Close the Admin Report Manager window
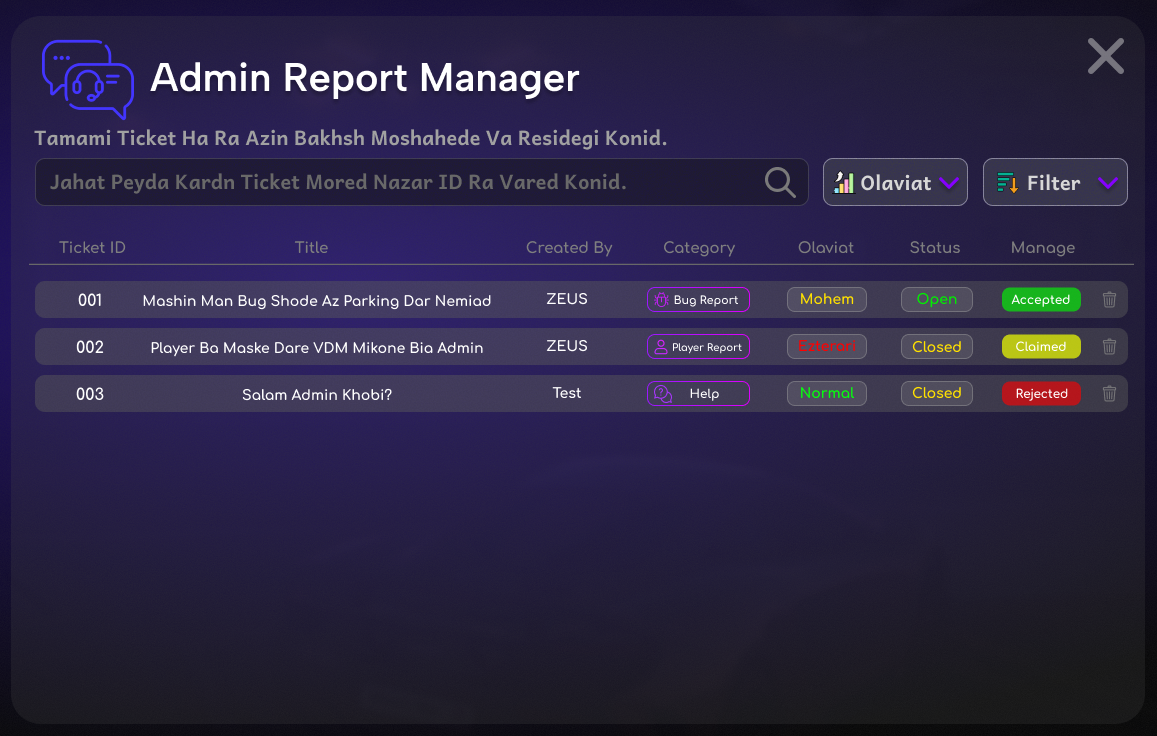This screenshot has height=736, width=1157. (x=1105, y=56)
